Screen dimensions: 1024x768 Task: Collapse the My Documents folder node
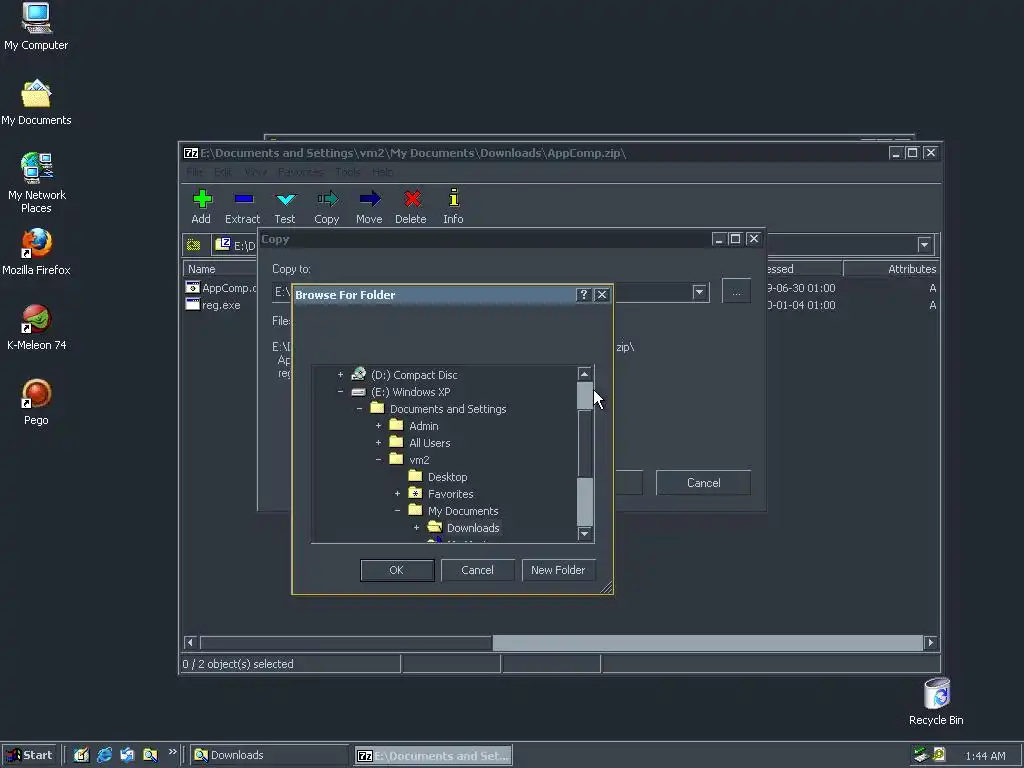pyautogui.click(x=397, y=511)
